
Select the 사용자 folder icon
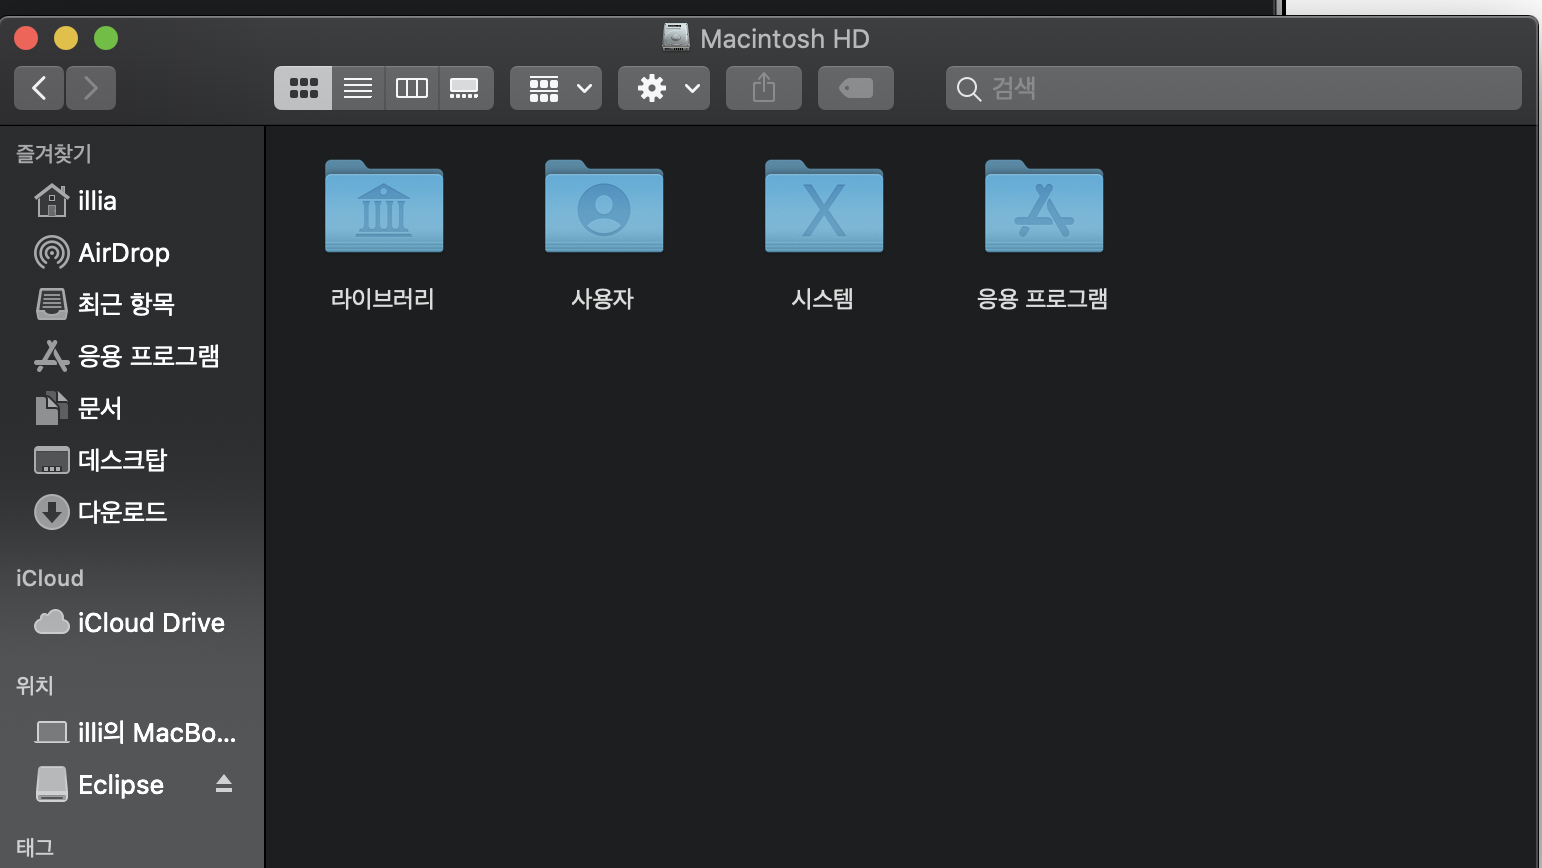tap(604, 206)
